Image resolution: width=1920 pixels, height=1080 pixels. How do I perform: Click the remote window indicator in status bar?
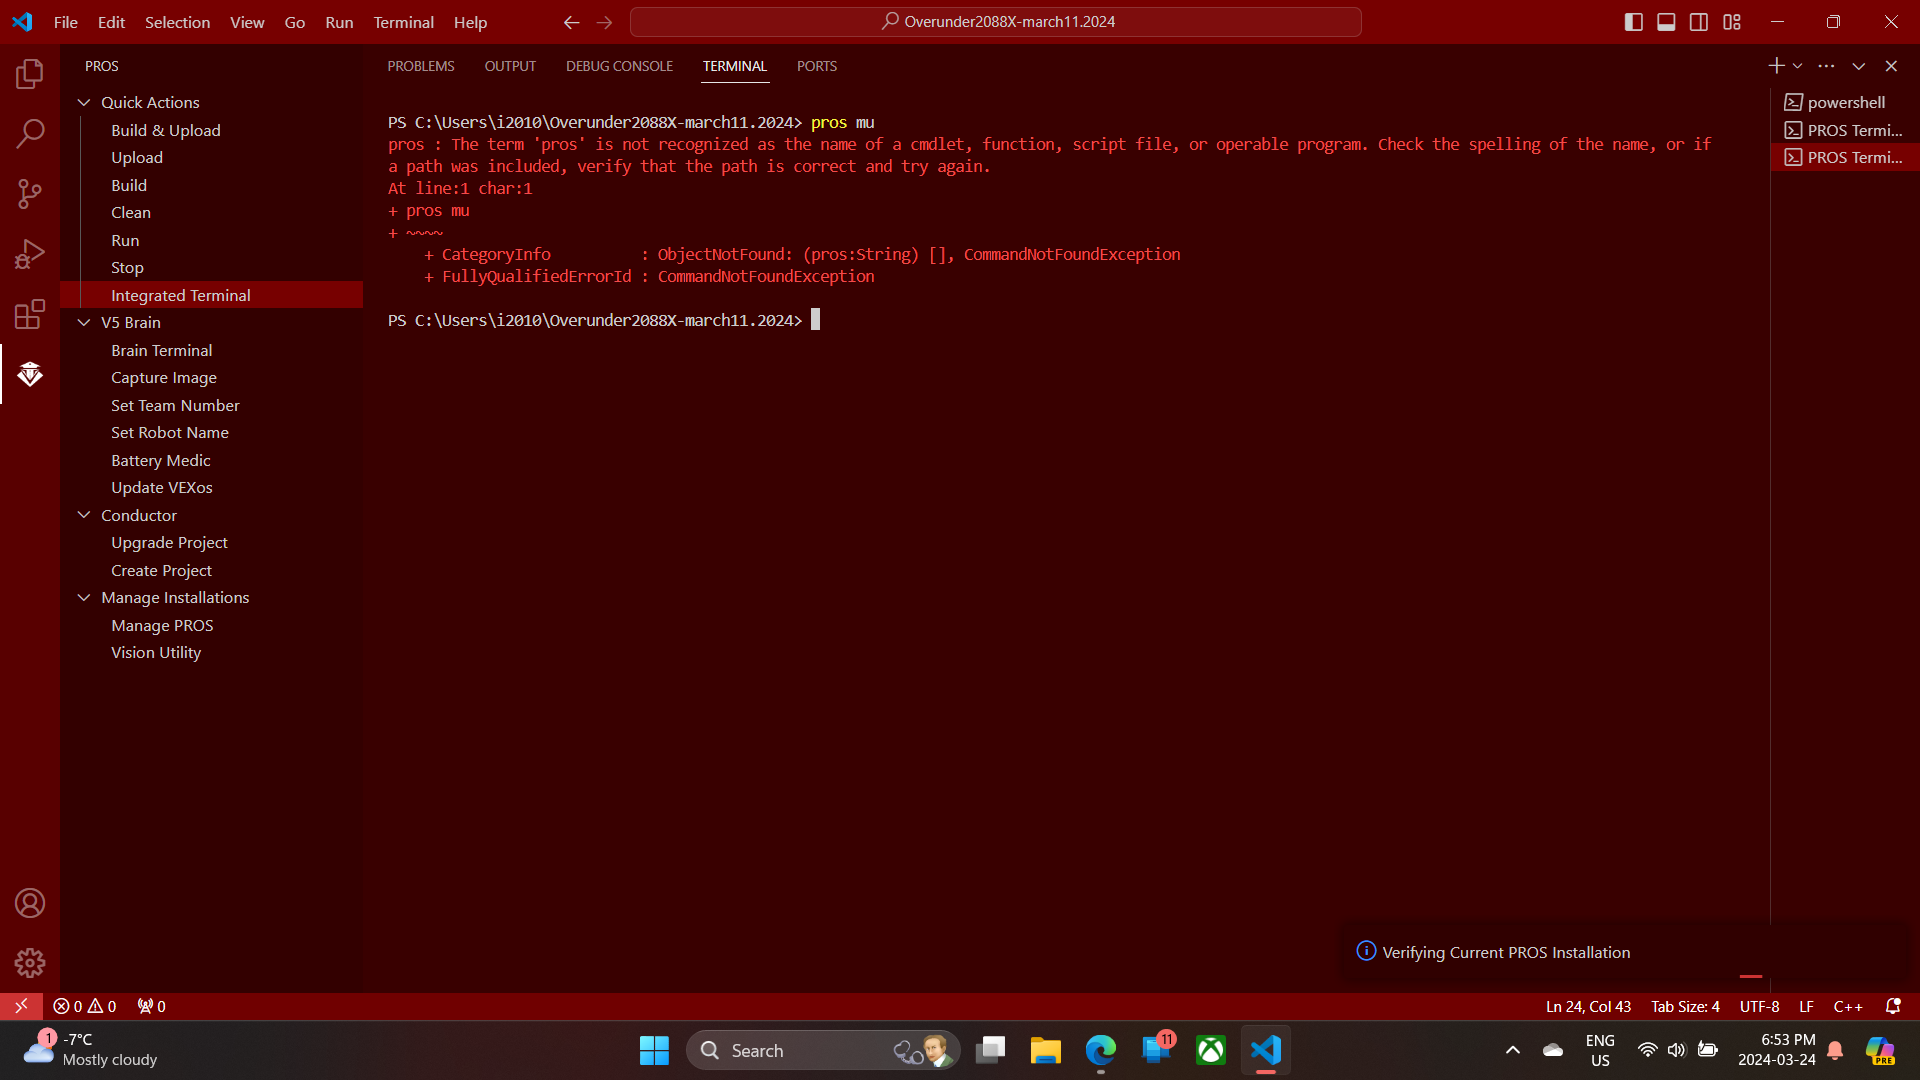21,1006
